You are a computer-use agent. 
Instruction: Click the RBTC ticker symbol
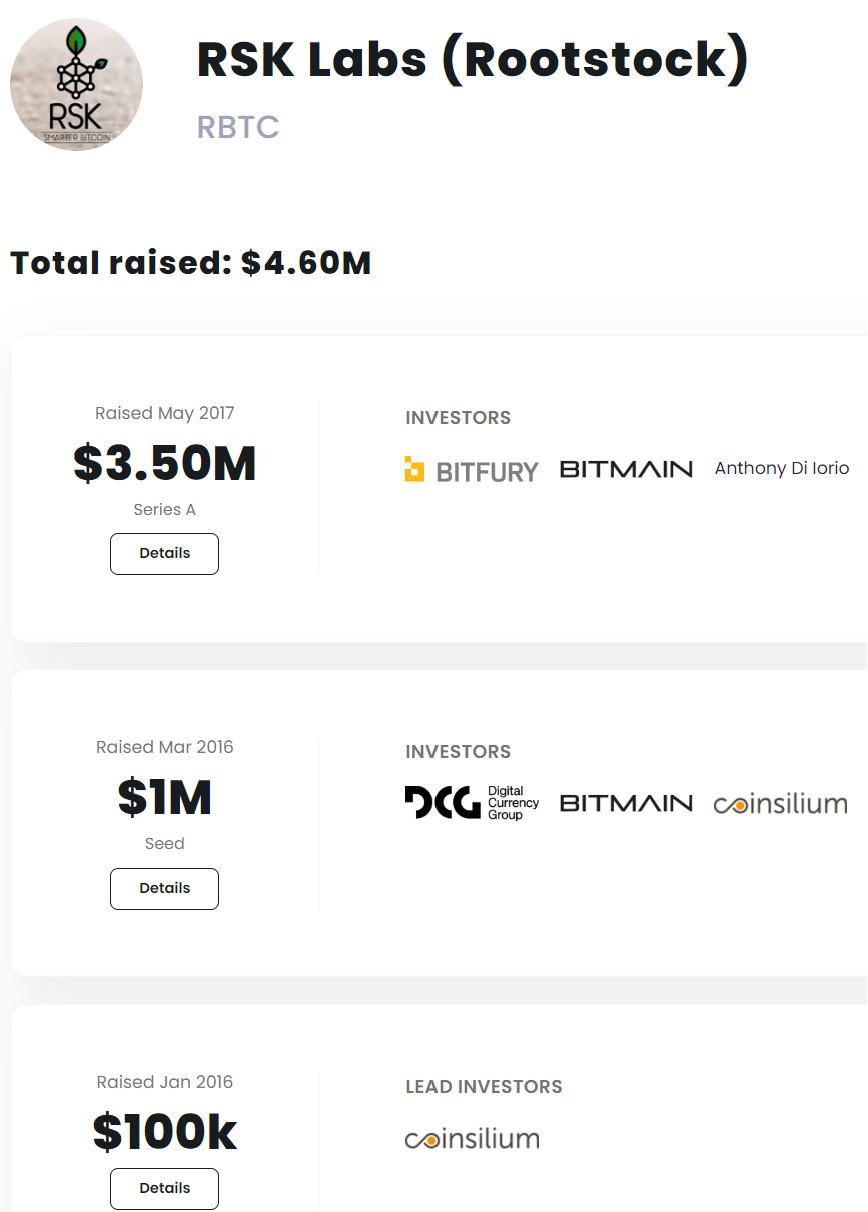pyautogui.click(x=238, y=128)
